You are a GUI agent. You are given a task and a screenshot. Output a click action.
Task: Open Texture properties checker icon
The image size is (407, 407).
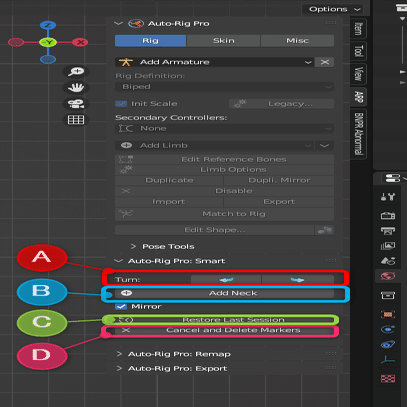pos(388,379)
